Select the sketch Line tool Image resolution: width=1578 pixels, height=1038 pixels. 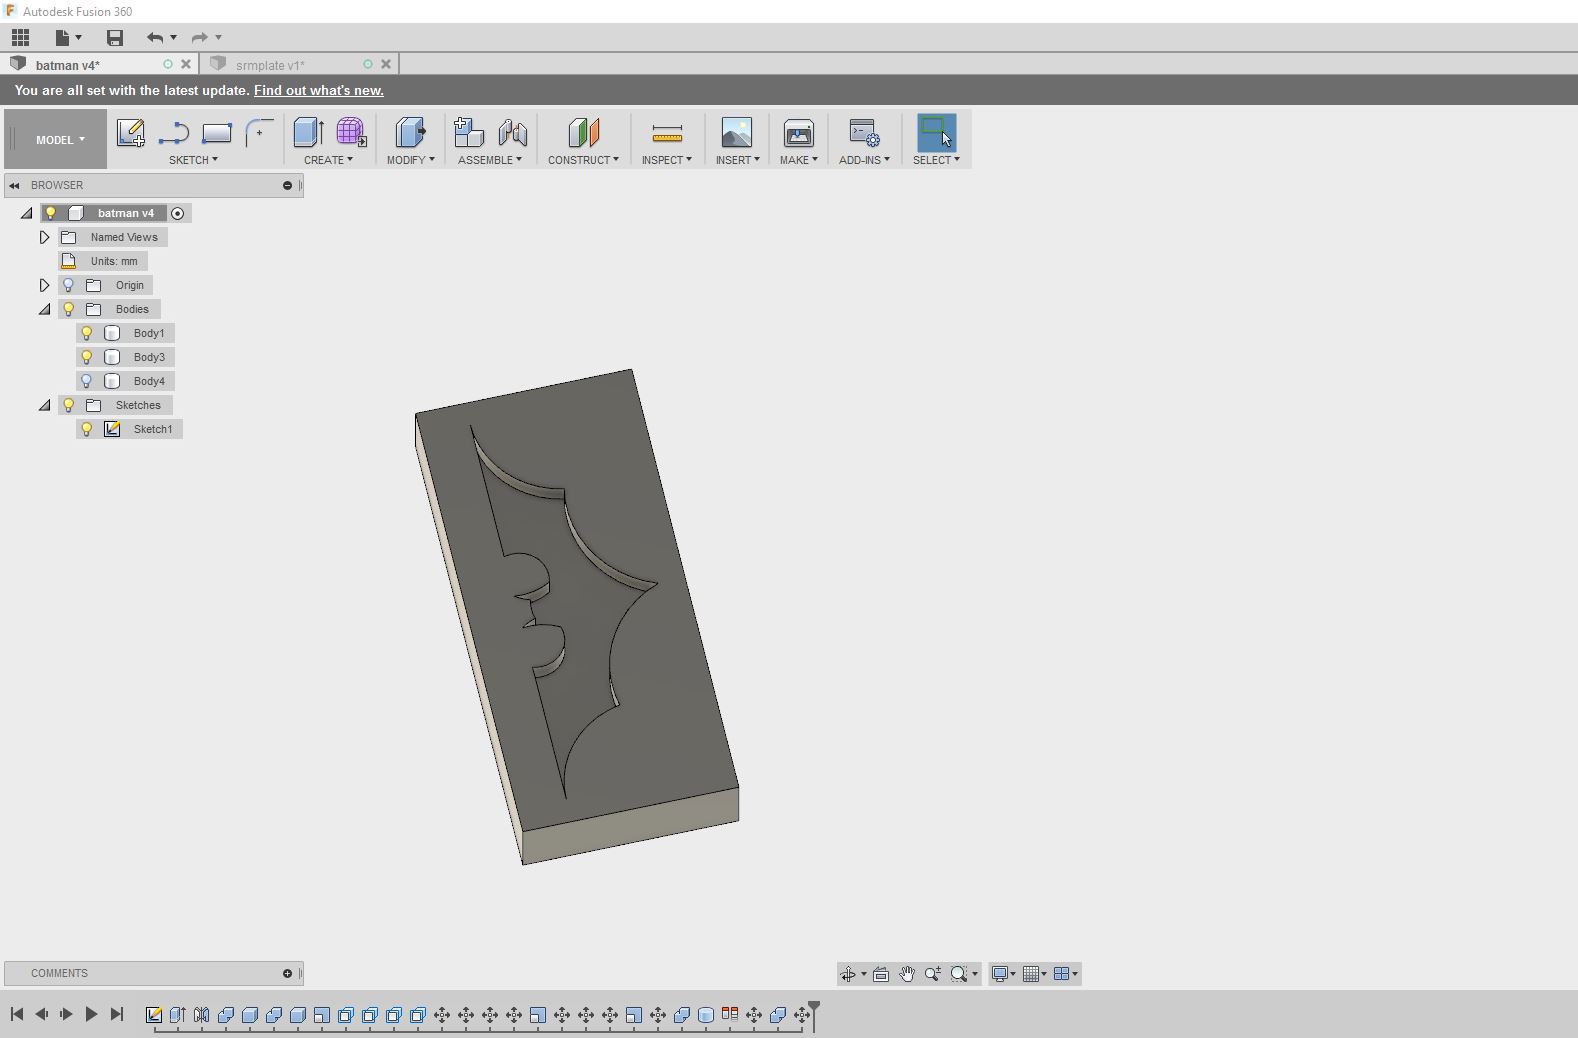[174, 133]
